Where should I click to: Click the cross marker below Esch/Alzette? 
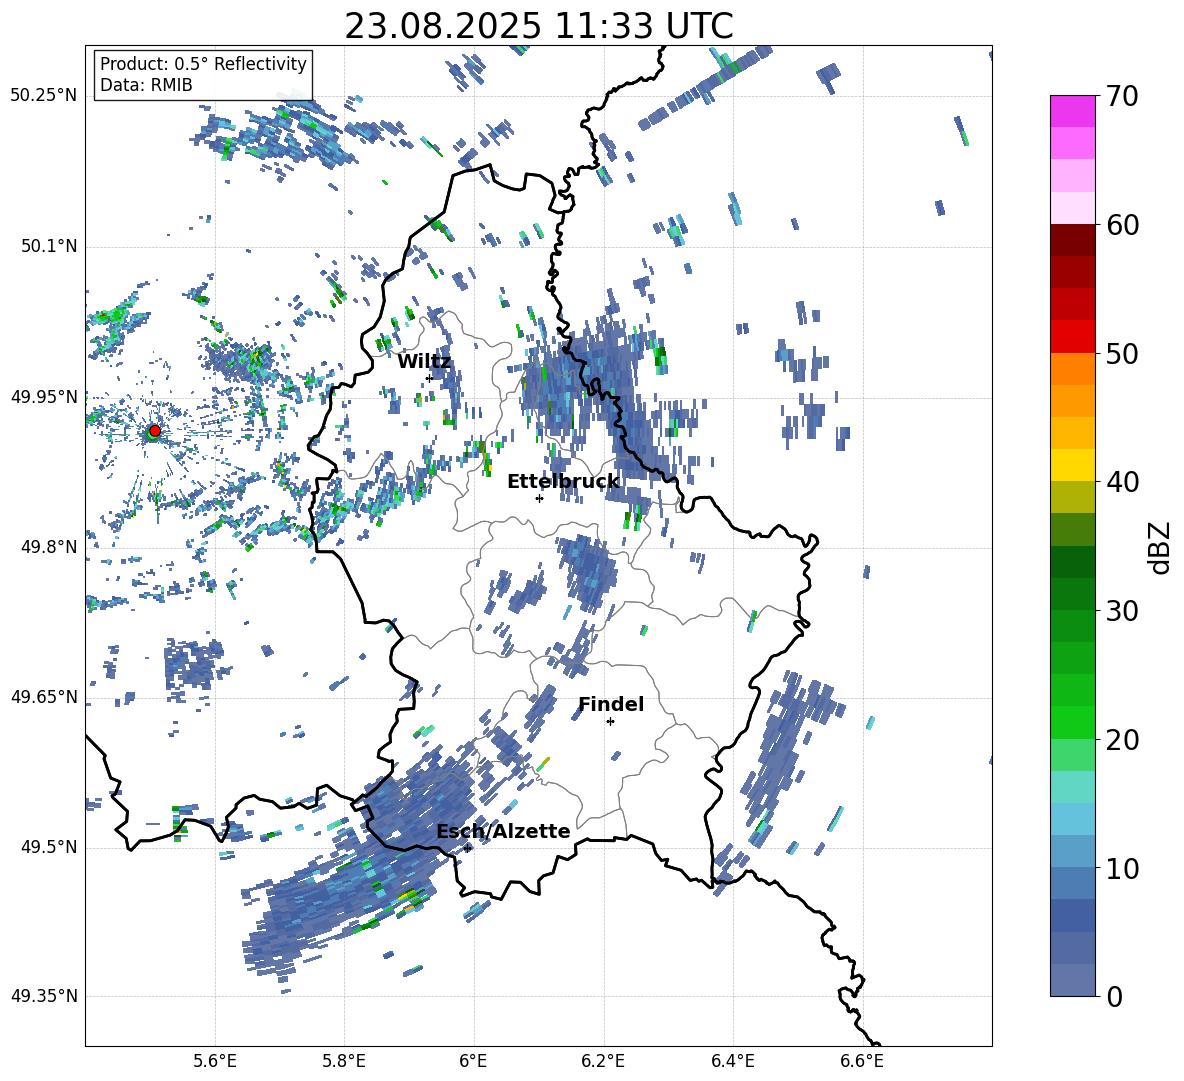pyautogui.click(x=467, y=848)
